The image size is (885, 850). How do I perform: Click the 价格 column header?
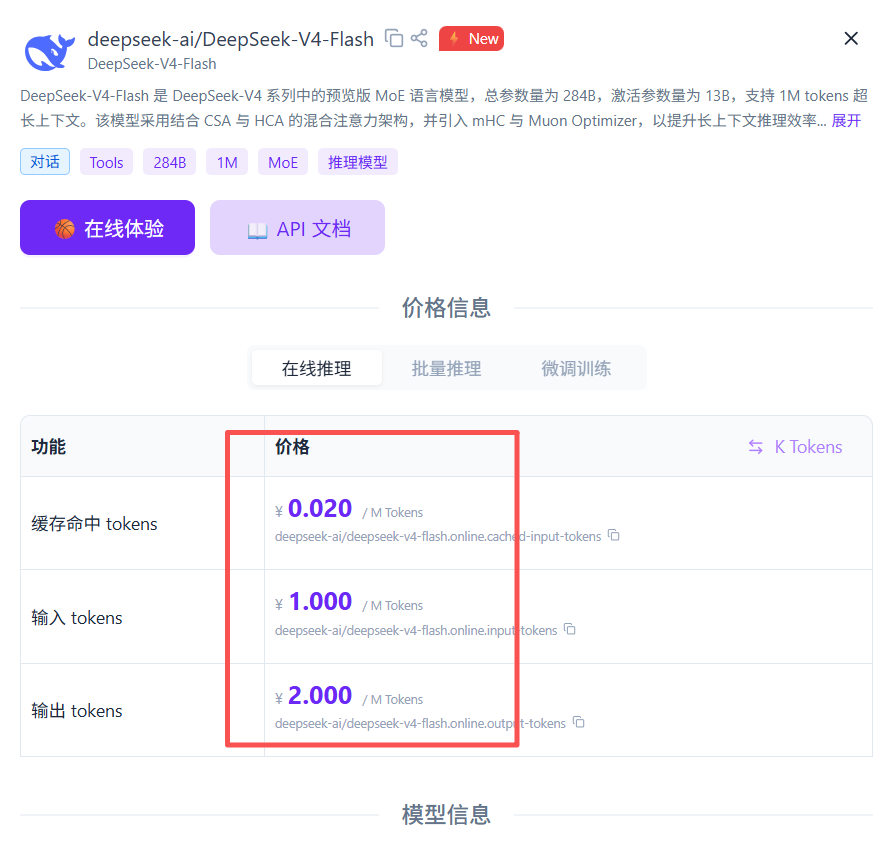tap(292, 446)
